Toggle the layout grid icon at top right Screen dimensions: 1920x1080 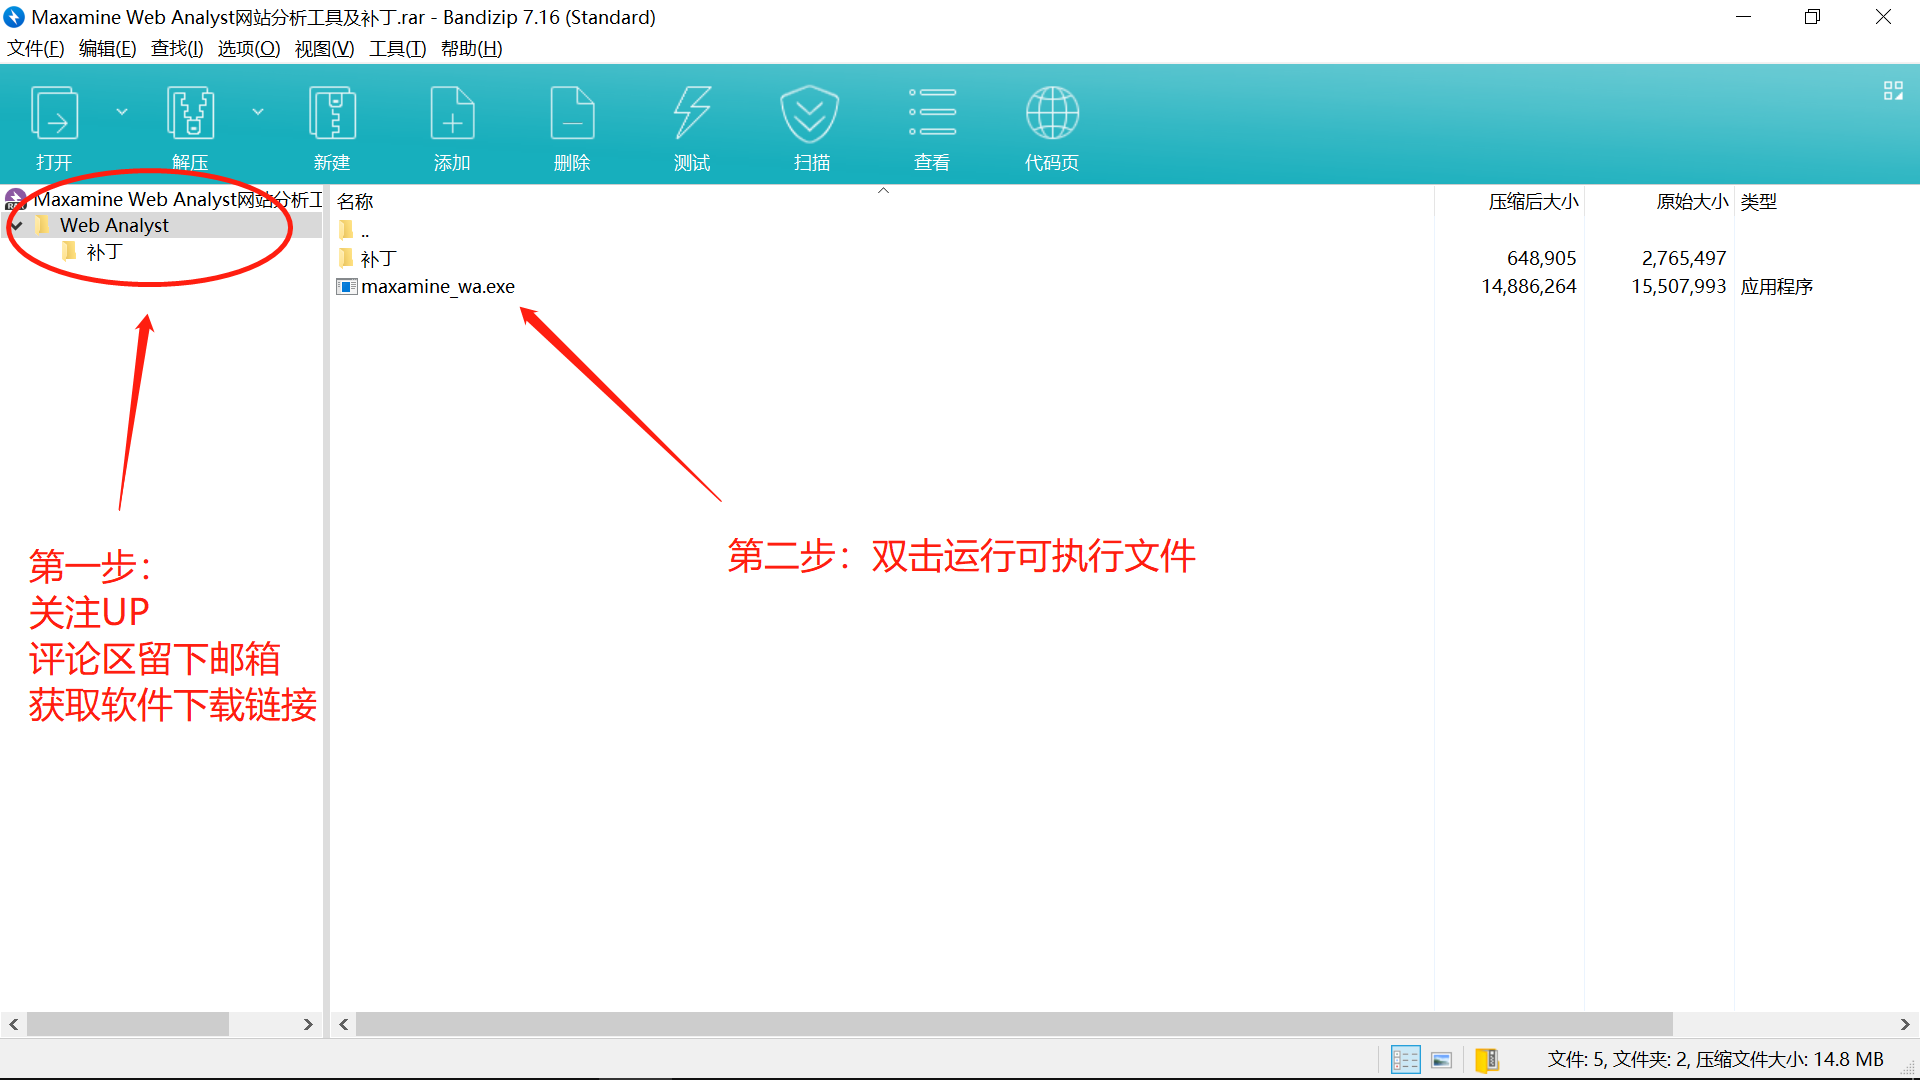pos(1893,90)
